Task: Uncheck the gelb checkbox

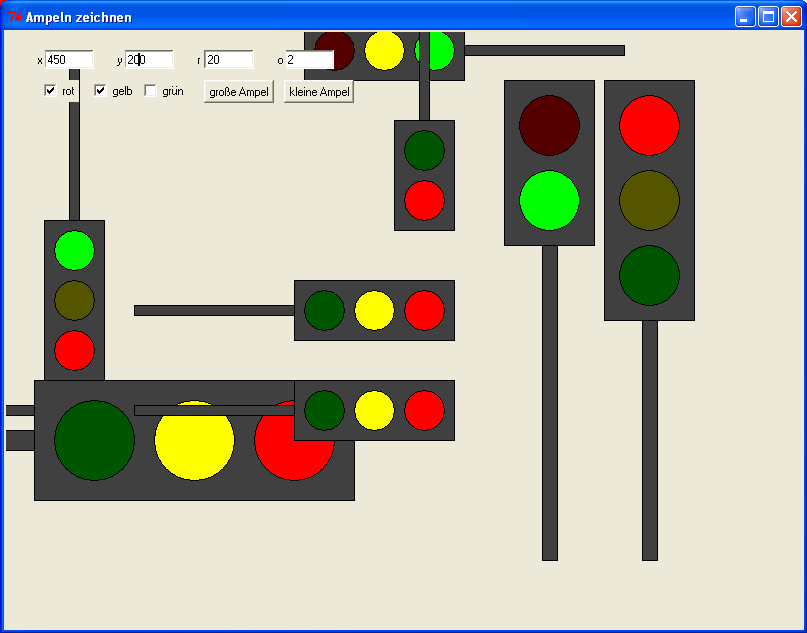Action: pyautogui.click(x=100, y=90)
